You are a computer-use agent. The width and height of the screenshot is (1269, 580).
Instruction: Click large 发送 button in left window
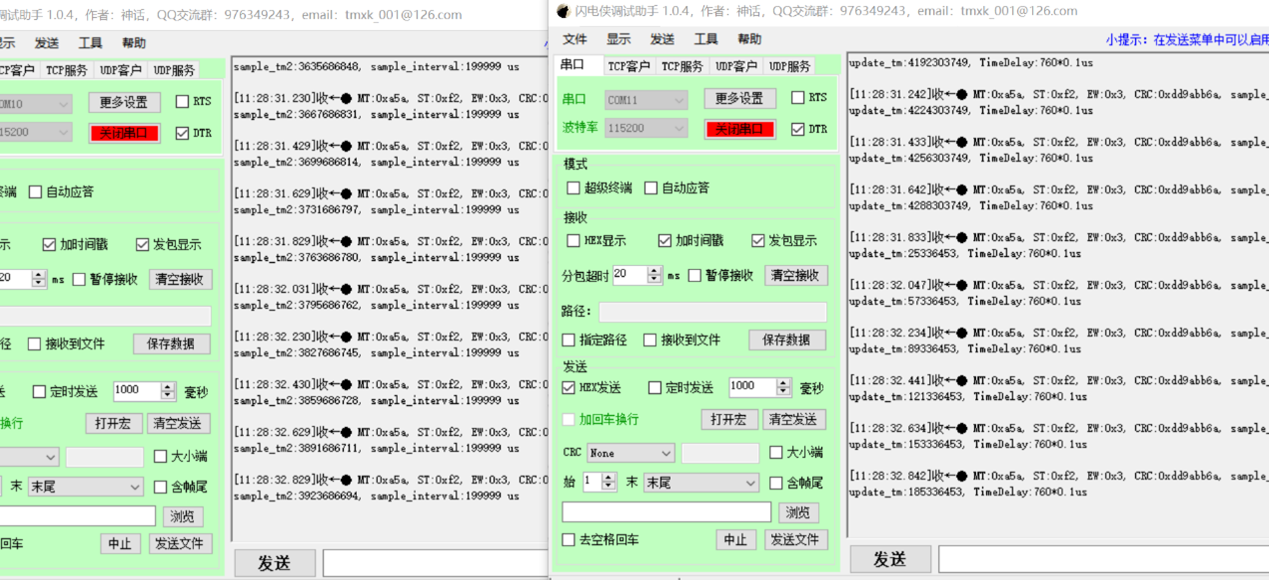click(275, 563)
